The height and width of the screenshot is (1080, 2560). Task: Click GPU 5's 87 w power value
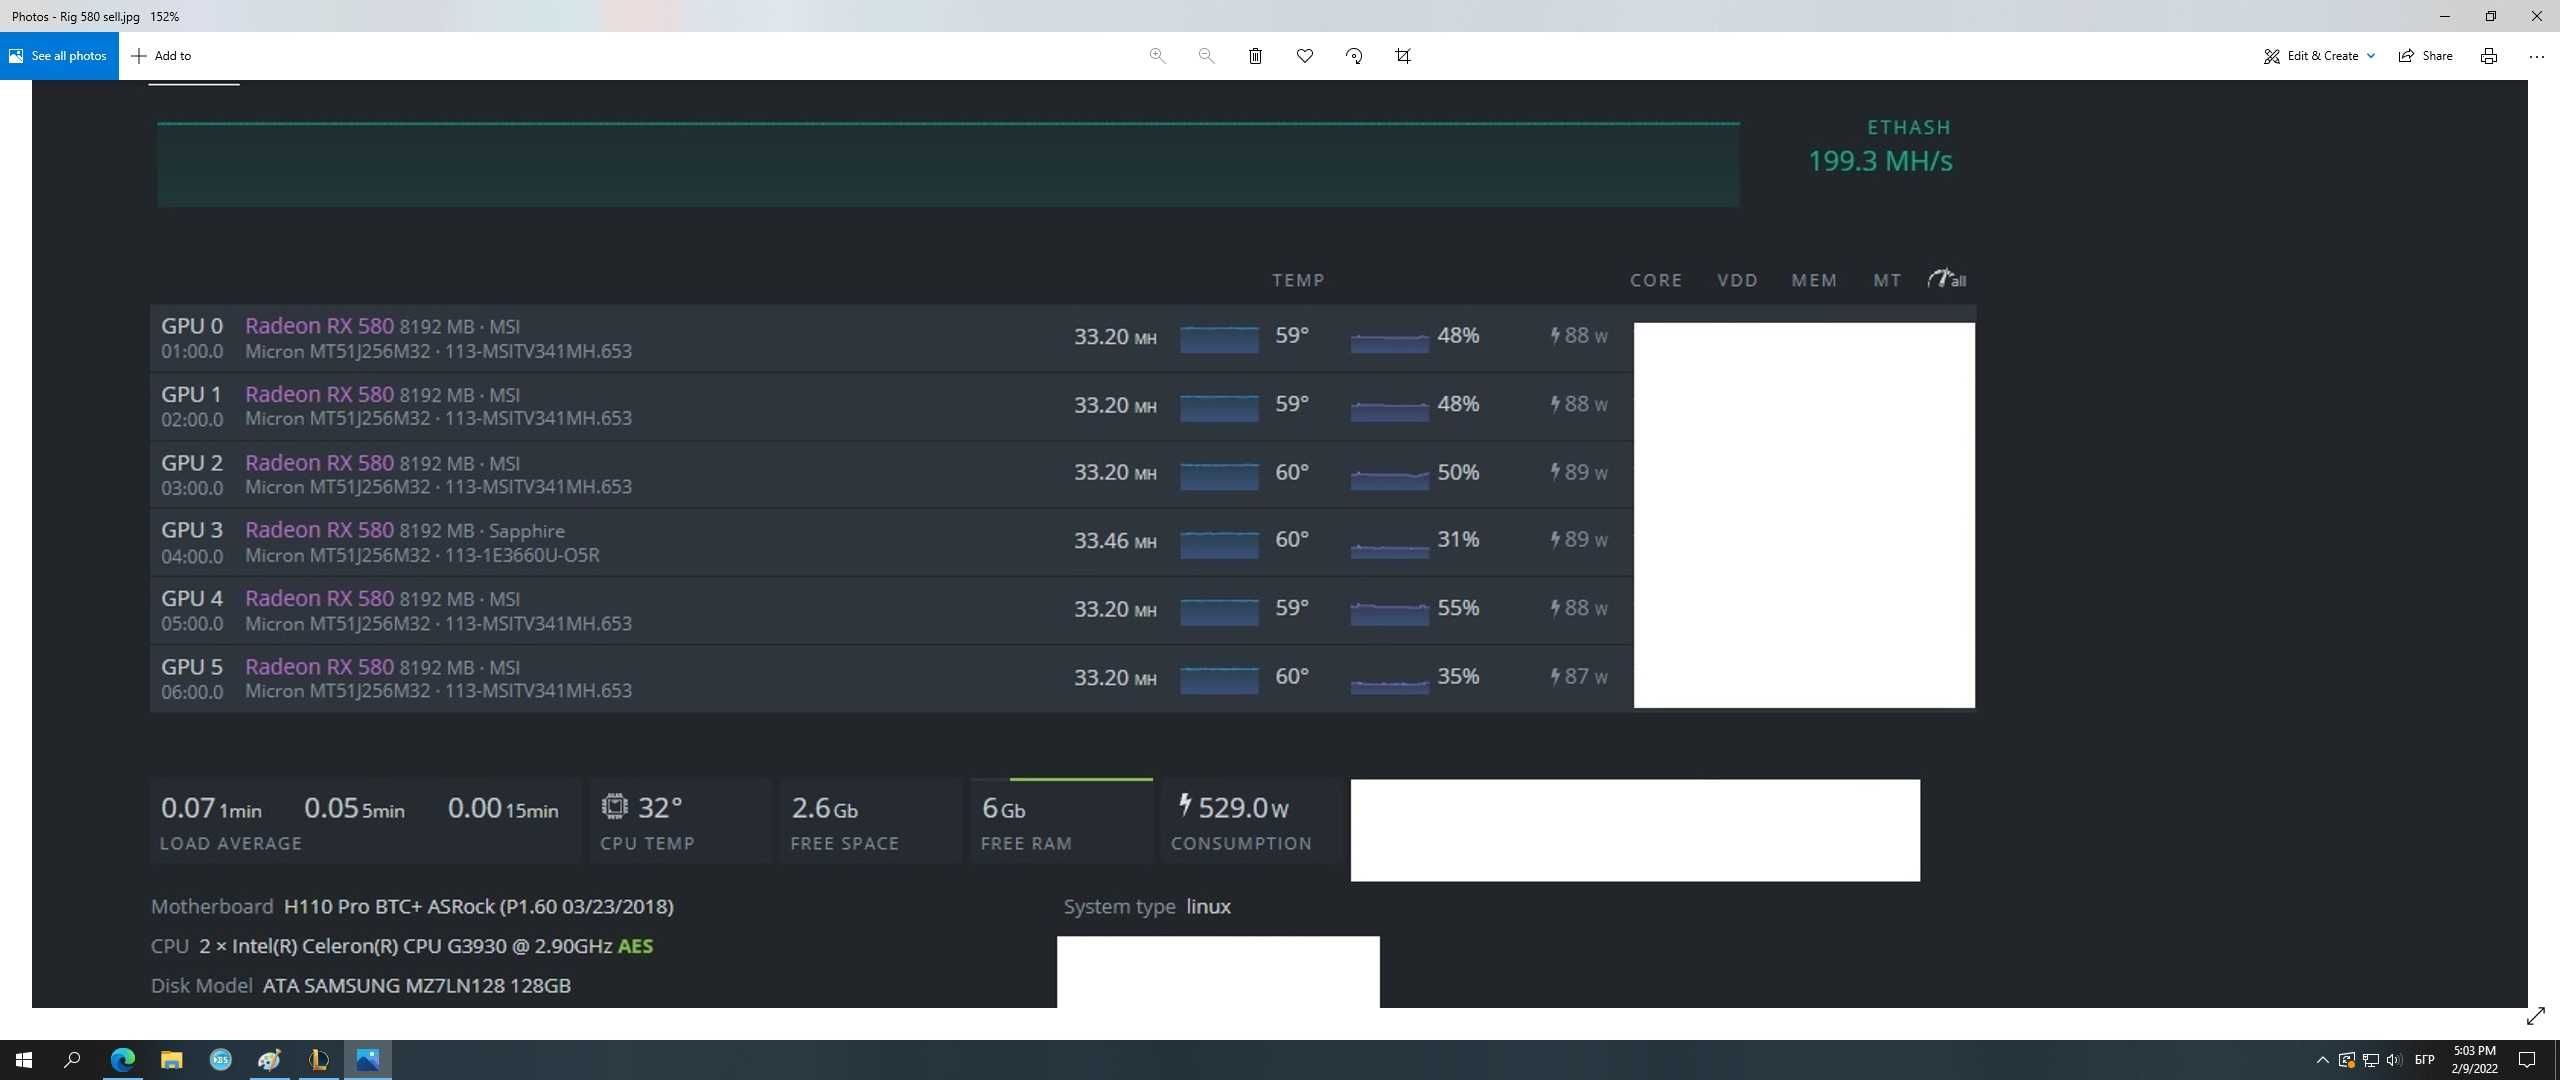tap(1579, 677)
